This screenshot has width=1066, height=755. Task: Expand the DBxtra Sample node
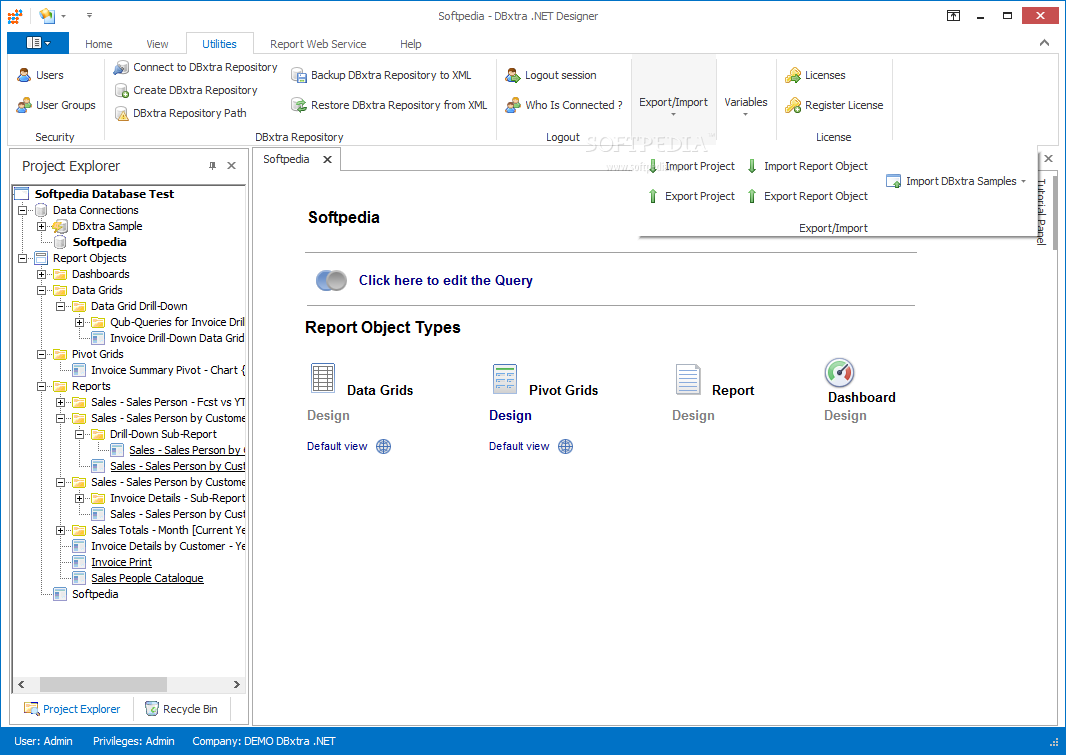(x=41, y=226)
